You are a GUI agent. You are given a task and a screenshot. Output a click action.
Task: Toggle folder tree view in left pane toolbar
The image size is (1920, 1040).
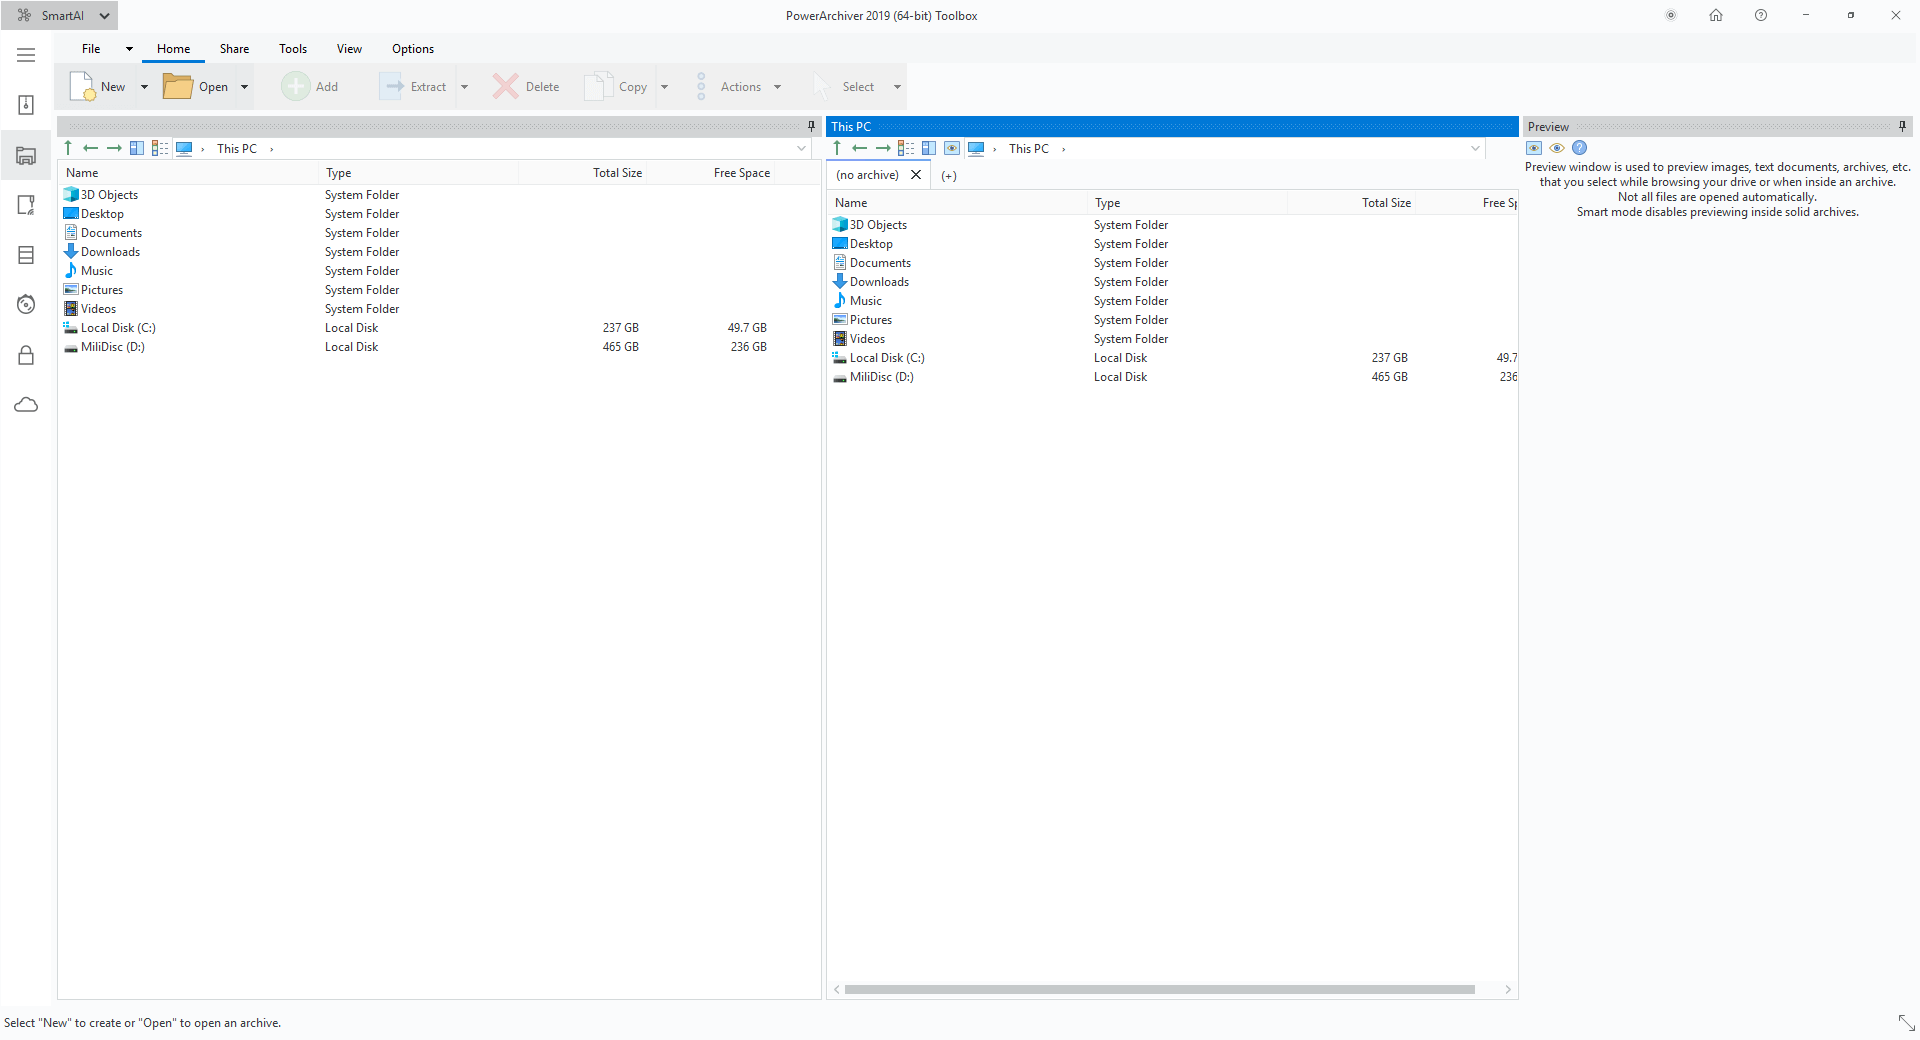click(137, 148)
